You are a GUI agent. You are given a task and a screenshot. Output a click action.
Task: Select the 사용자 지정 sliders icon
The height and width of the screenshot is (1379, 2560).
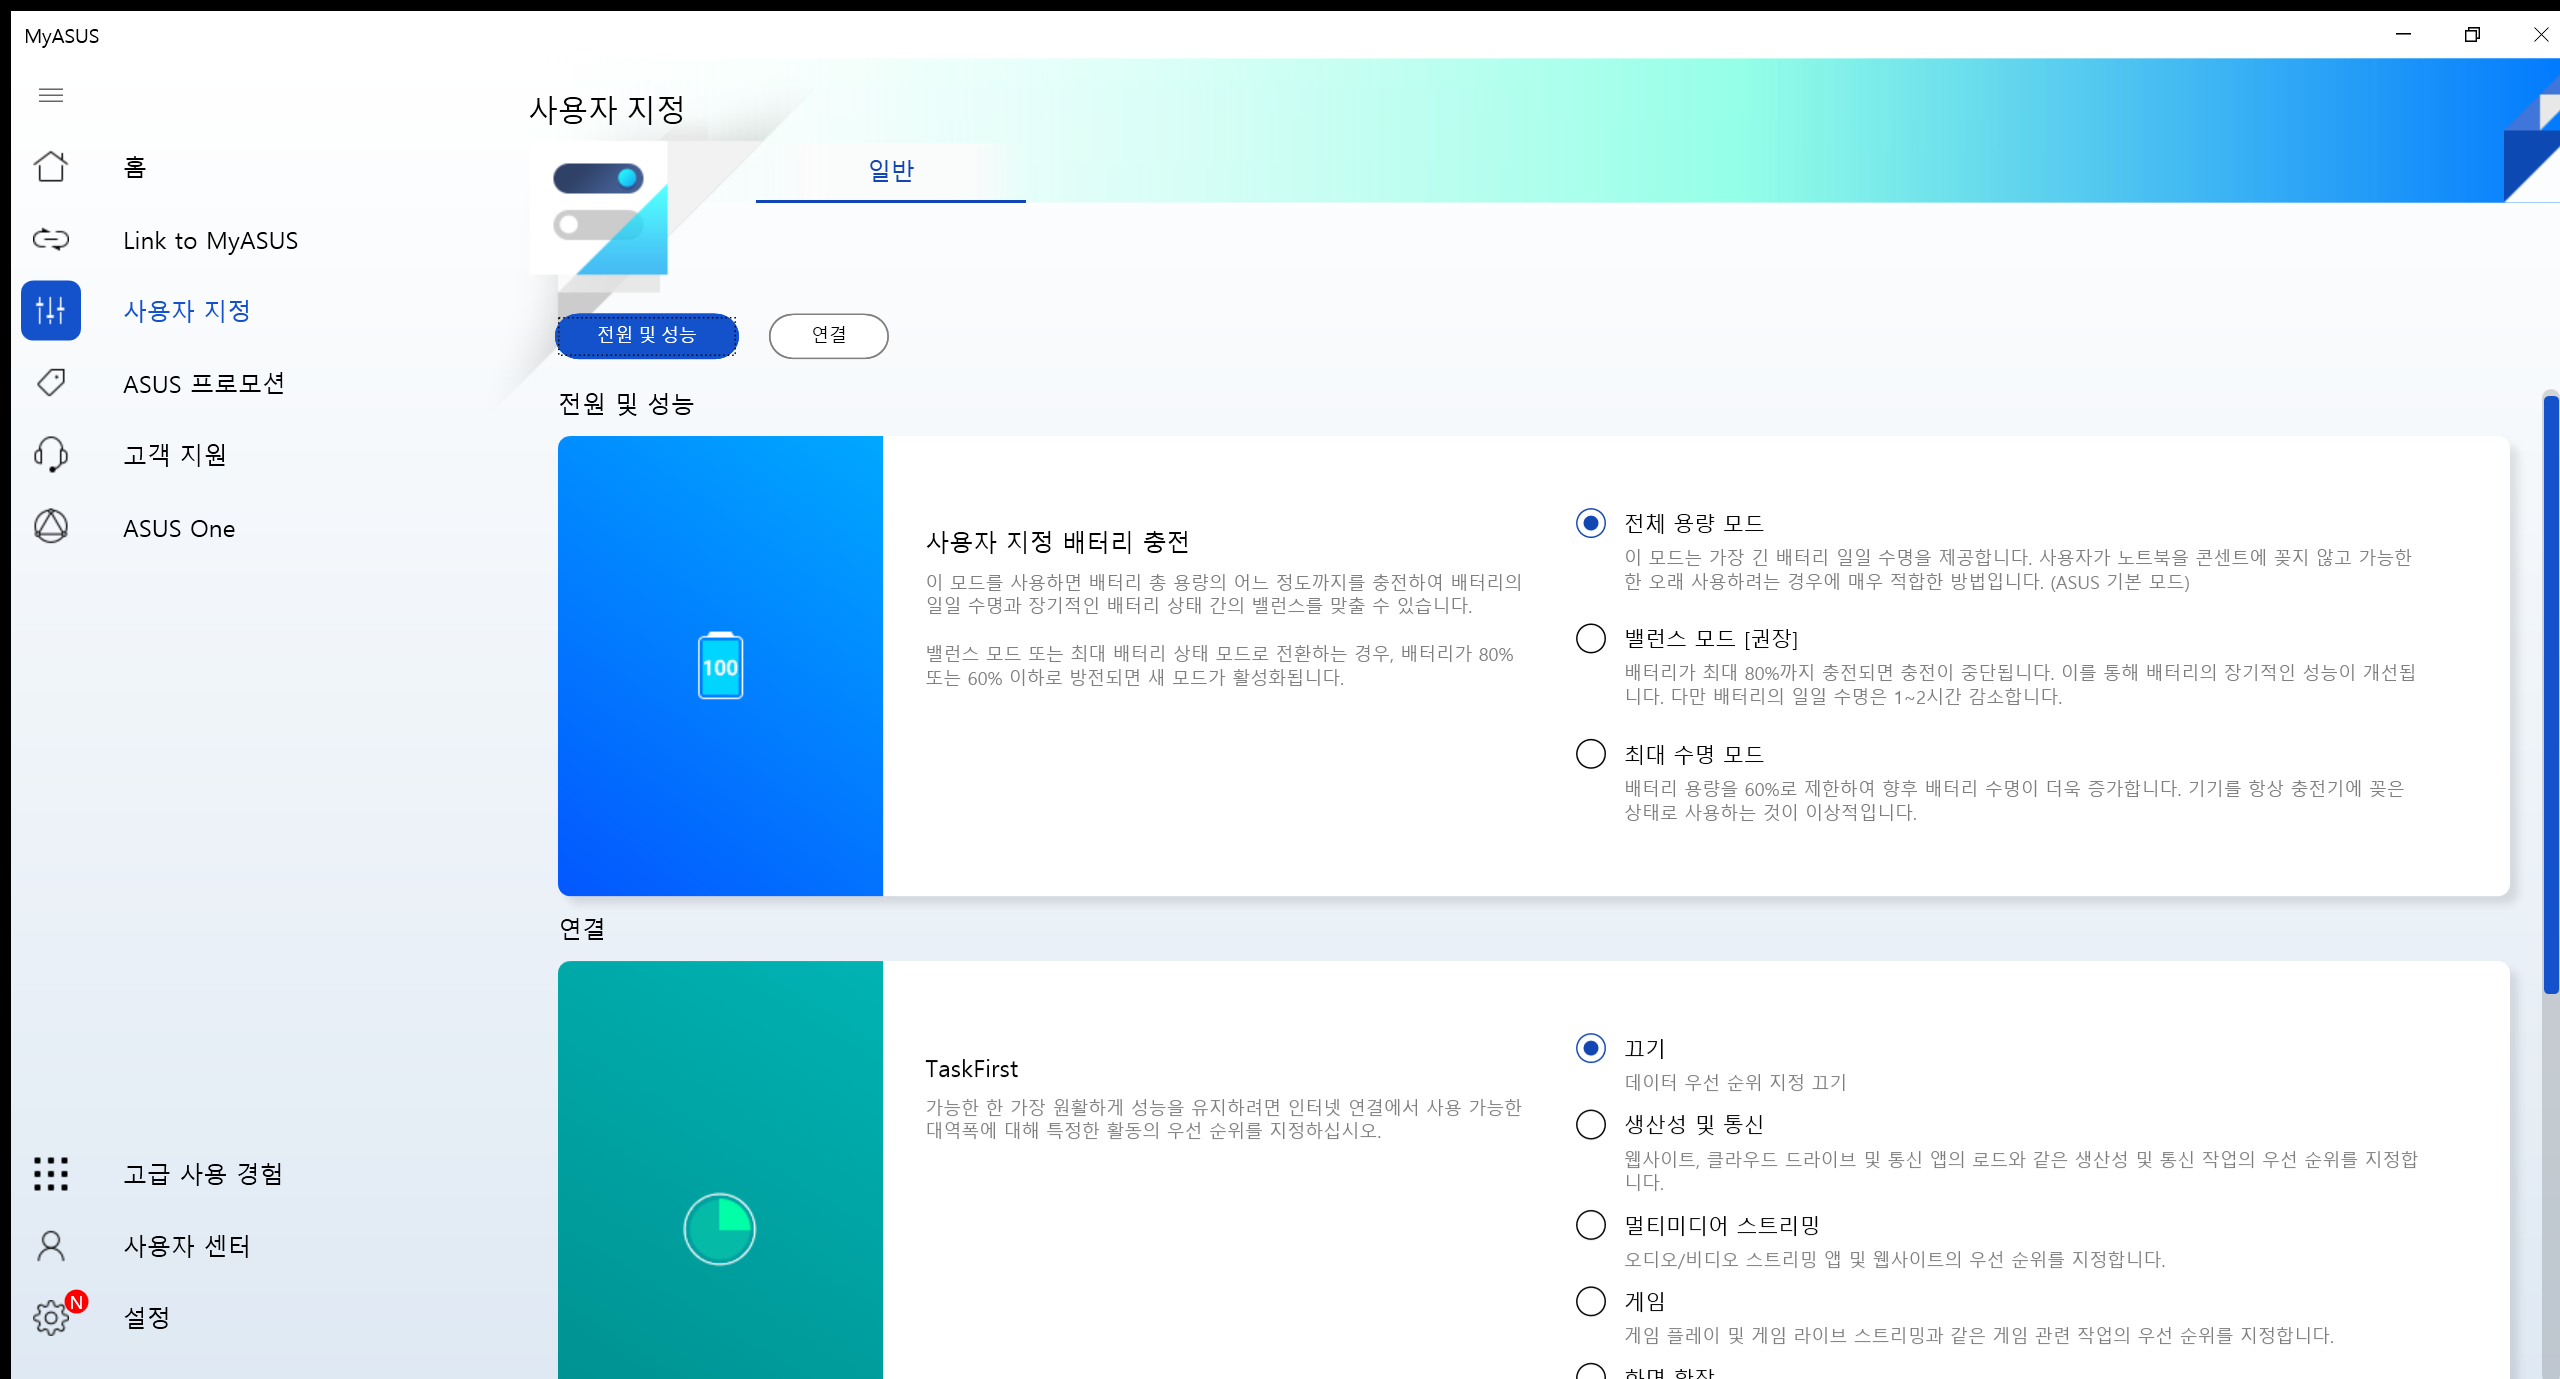[x=51, y=311]
